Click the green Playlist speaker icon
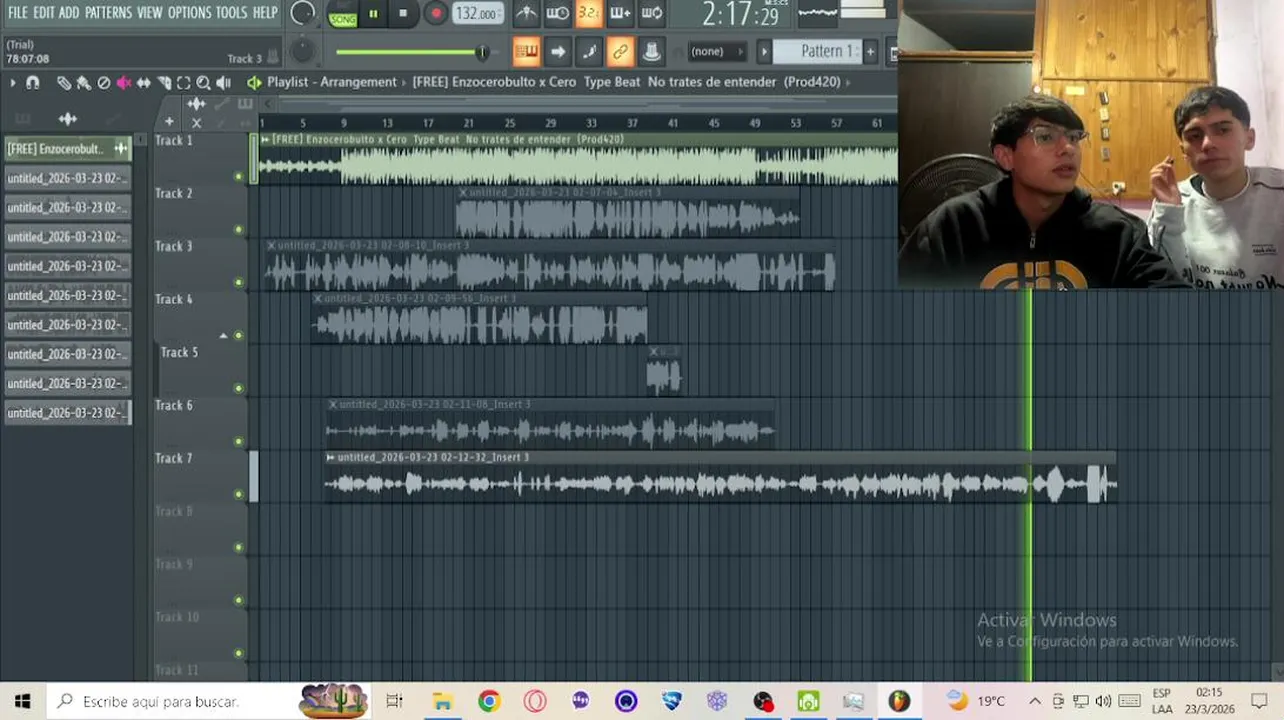The image size is (1284, 720). (x=254, y=82)
